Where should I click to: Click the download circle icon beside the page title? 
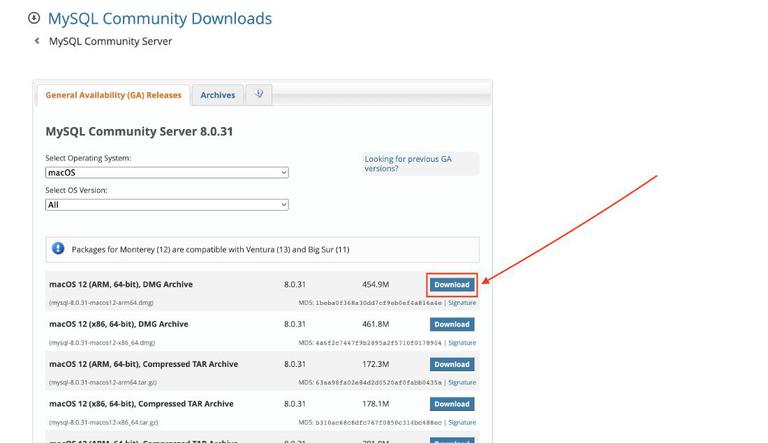pos(34,18)
